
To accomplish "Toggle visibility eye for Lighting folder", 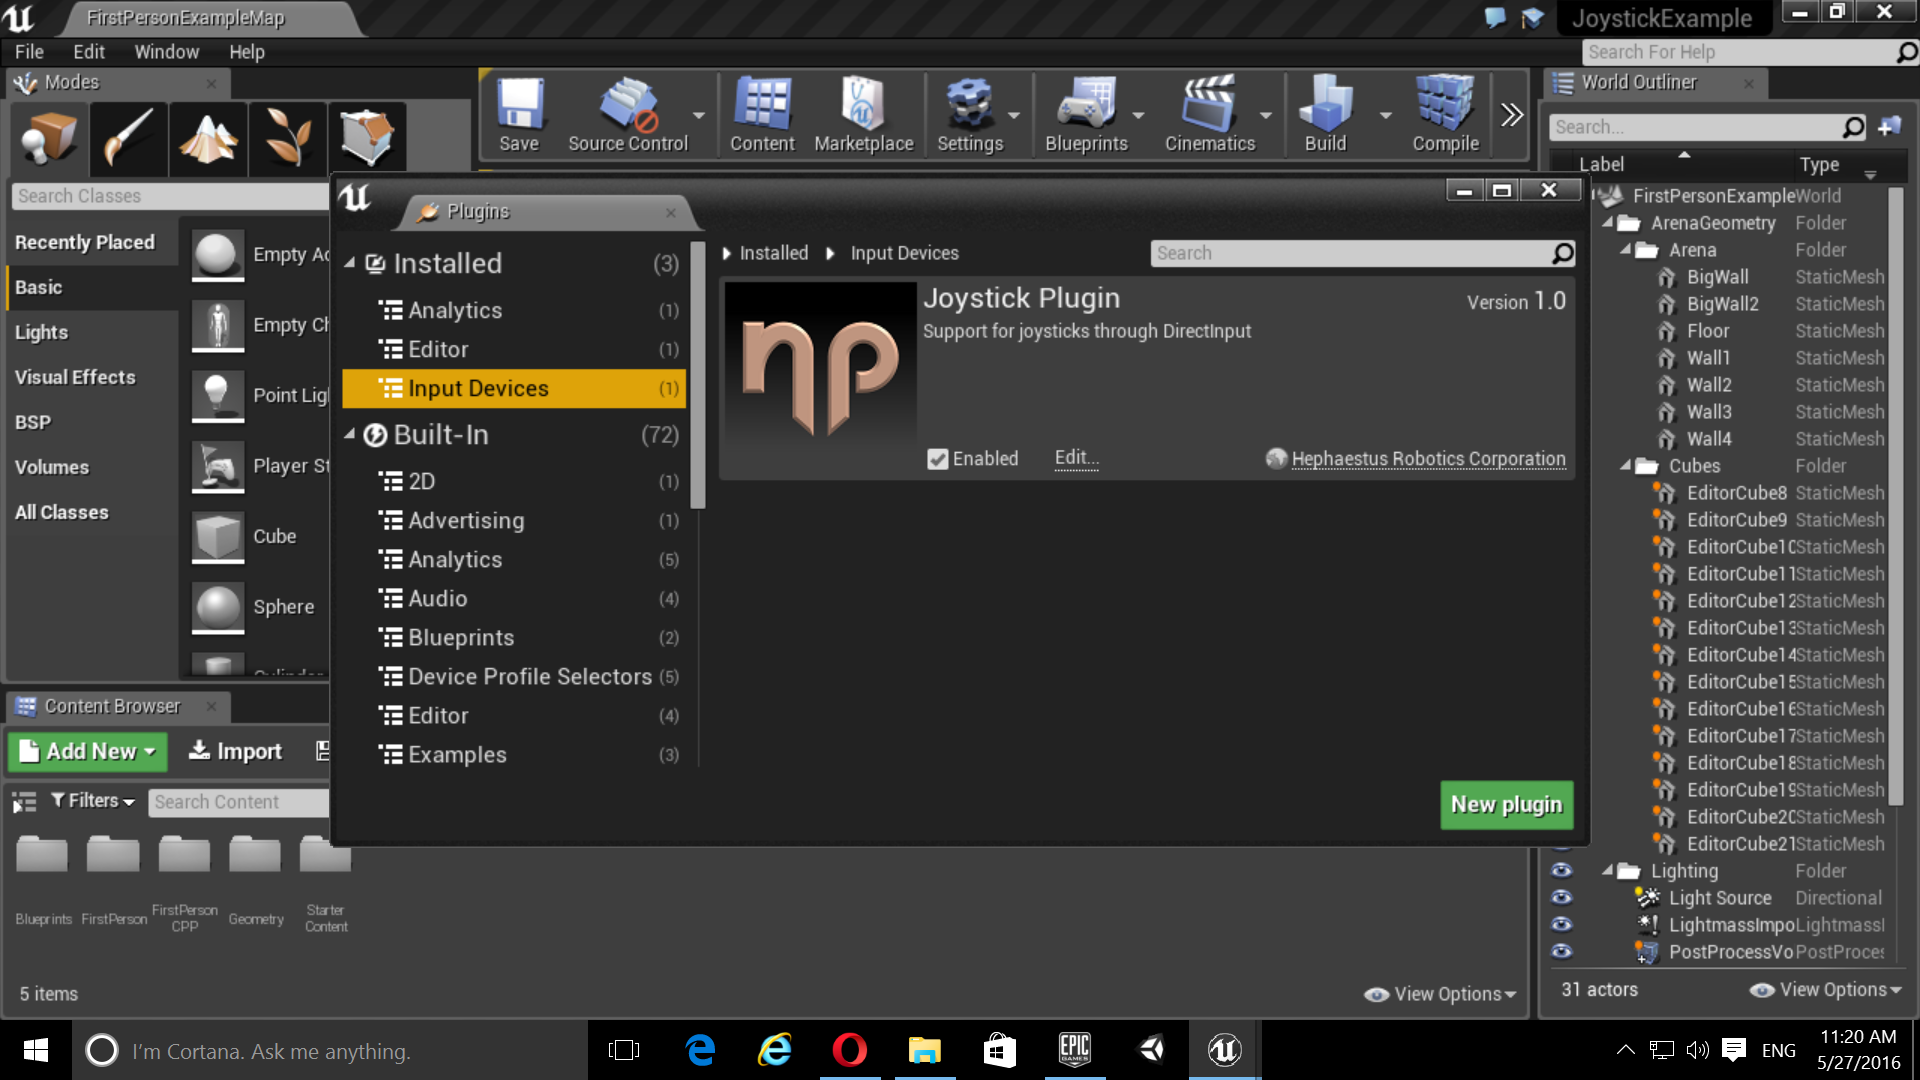I will (1561, 871).
